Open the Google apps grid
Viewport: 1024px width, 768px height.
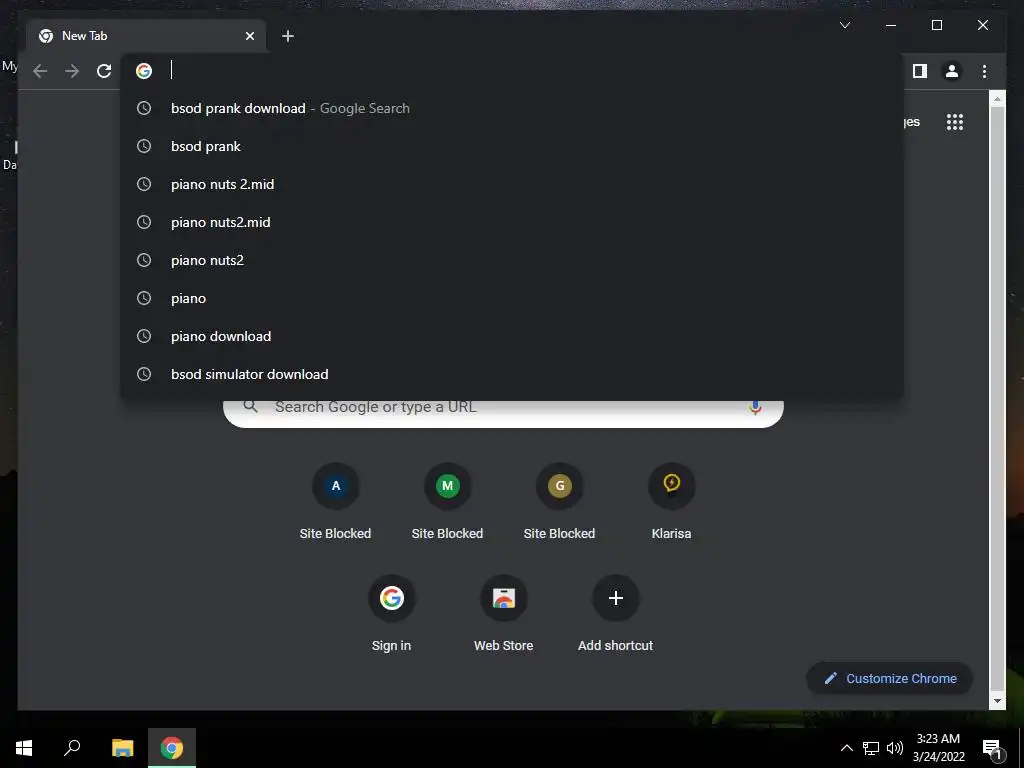coord(955,121)
